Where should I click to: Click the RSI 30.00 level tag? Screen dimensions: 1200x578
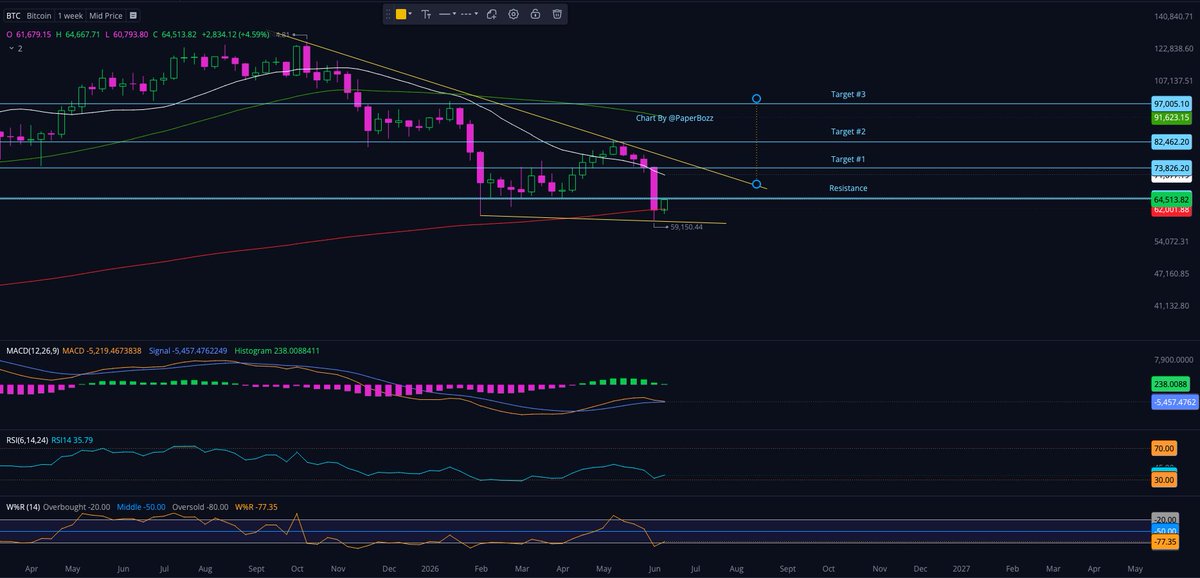pos(1163,480)
